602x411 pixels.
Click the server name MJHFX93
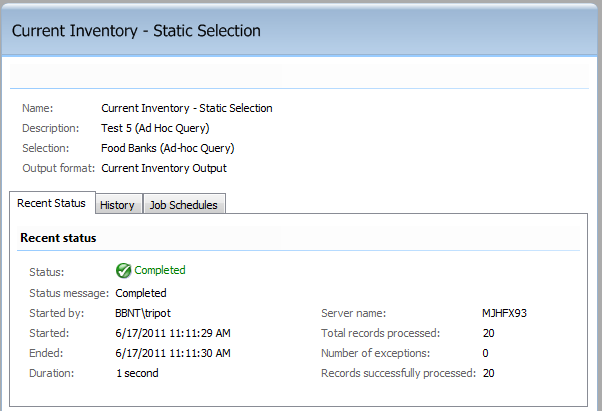point(504,313)
